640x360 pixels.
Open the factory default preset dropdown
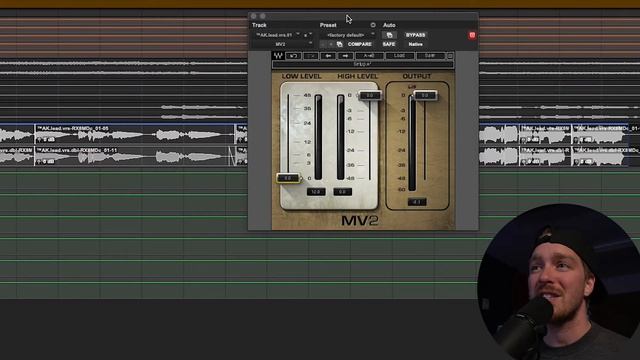click(348, 35)
